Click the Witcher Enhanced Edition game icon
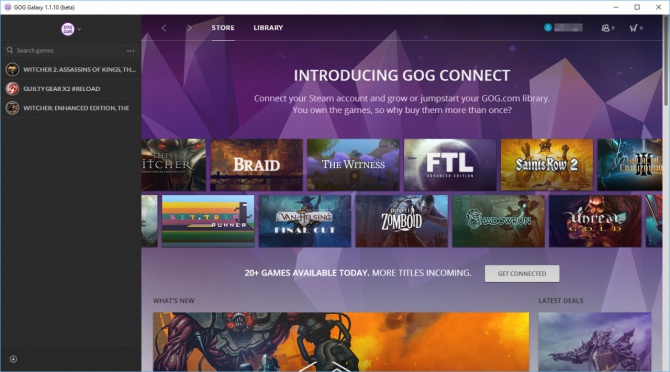 (x=12, y=108)
